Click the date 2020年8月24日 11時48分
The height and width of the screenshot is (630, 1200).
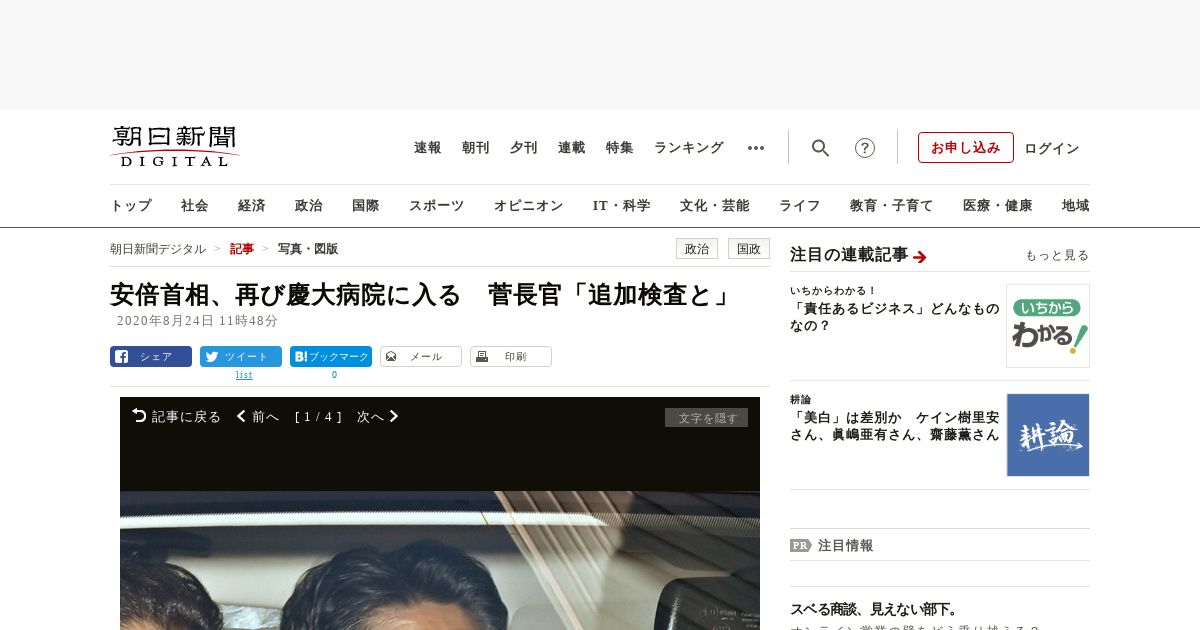coord(197,321)
